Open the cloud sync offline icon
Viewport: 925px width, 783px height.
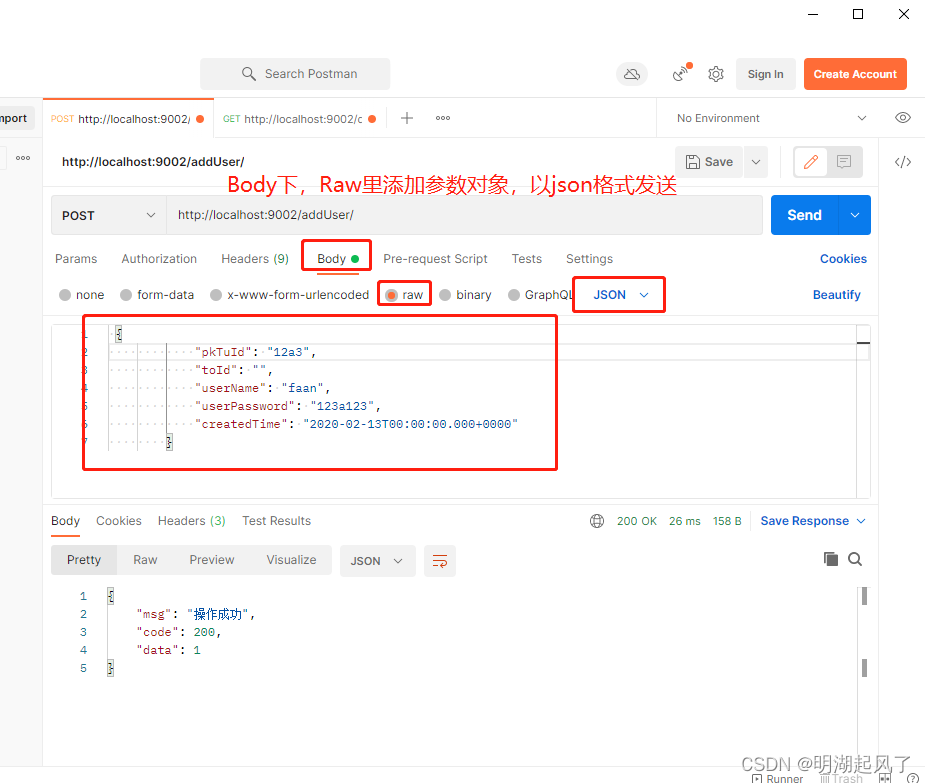[x=632, y=74]
